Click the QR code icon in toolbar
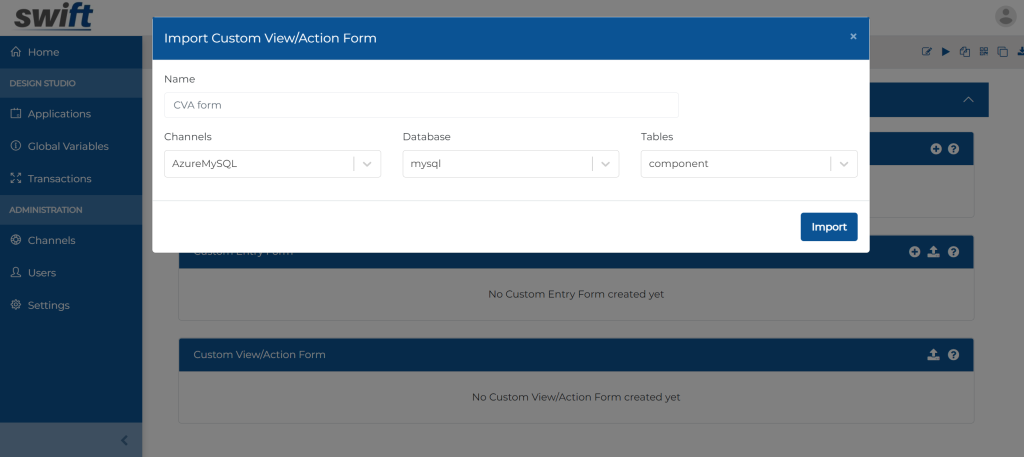This screenshot has height=457, width=1024. tap(984, 52)
